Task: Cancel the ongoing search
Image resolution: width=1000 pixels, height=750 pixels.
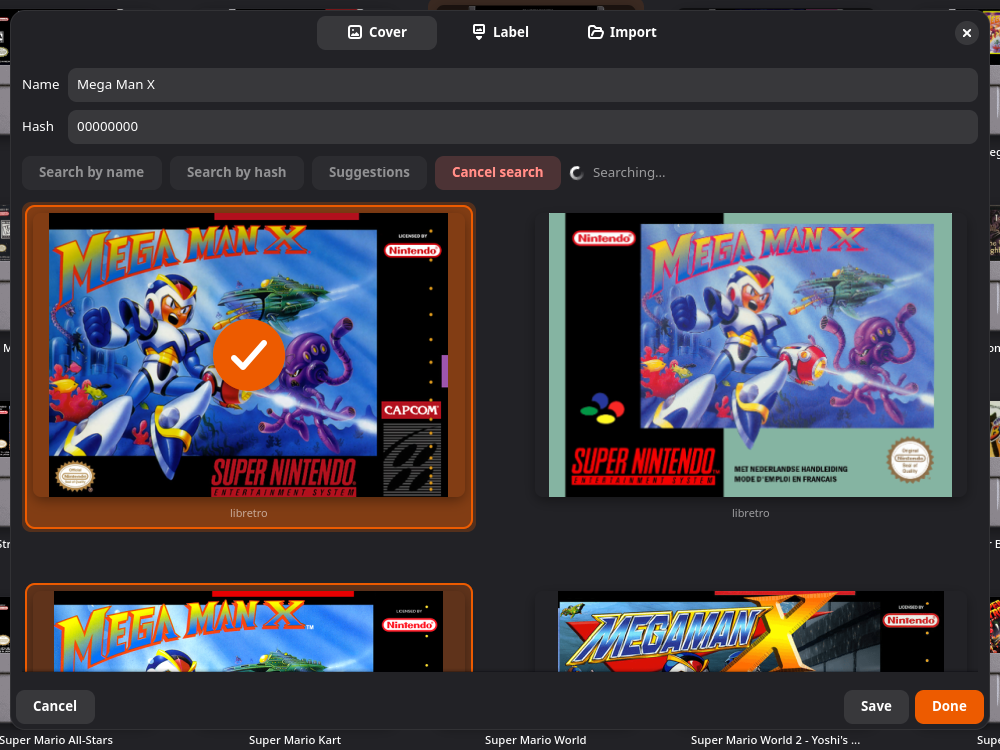Action: (x=497, y=173)
